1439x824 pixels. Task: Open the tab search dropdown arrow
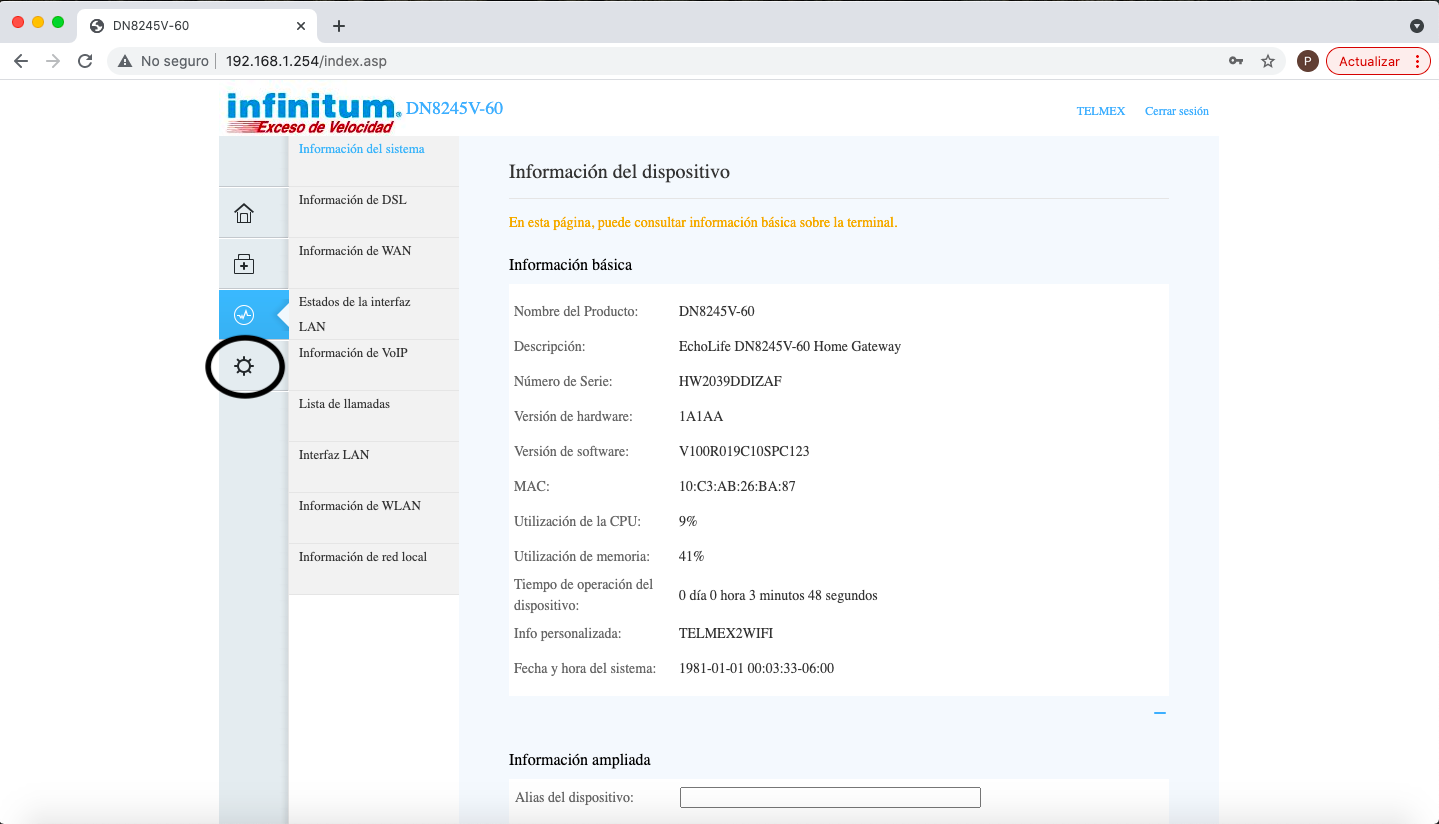pyautogui.click(x=1416, y=26)
